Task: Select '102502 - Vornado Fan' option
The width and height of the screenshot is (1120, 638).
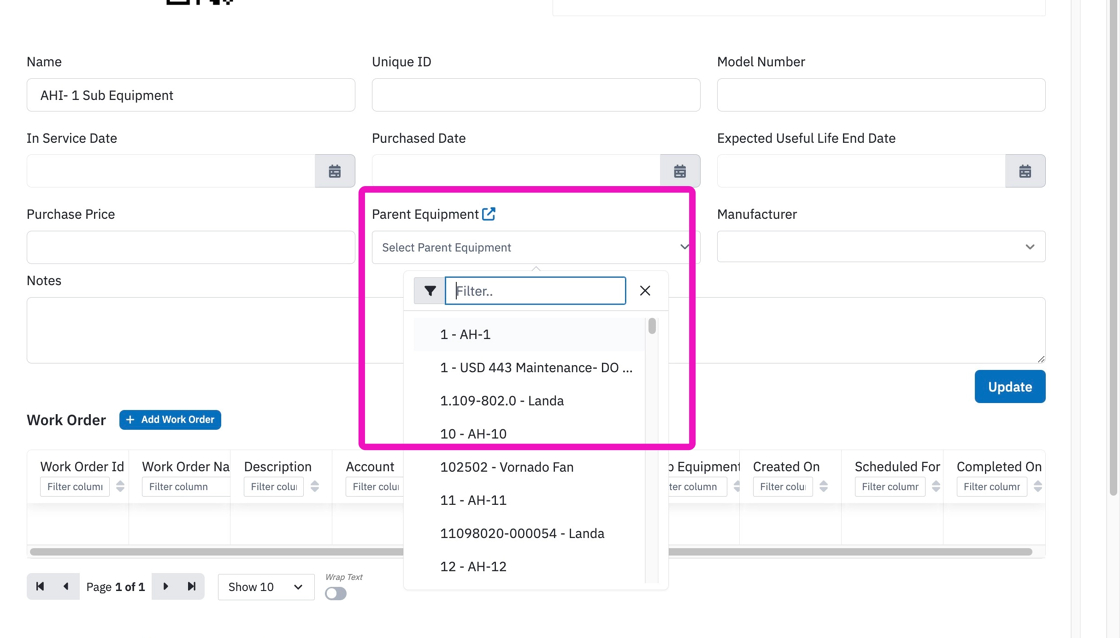Action: (x=529, y=467)
